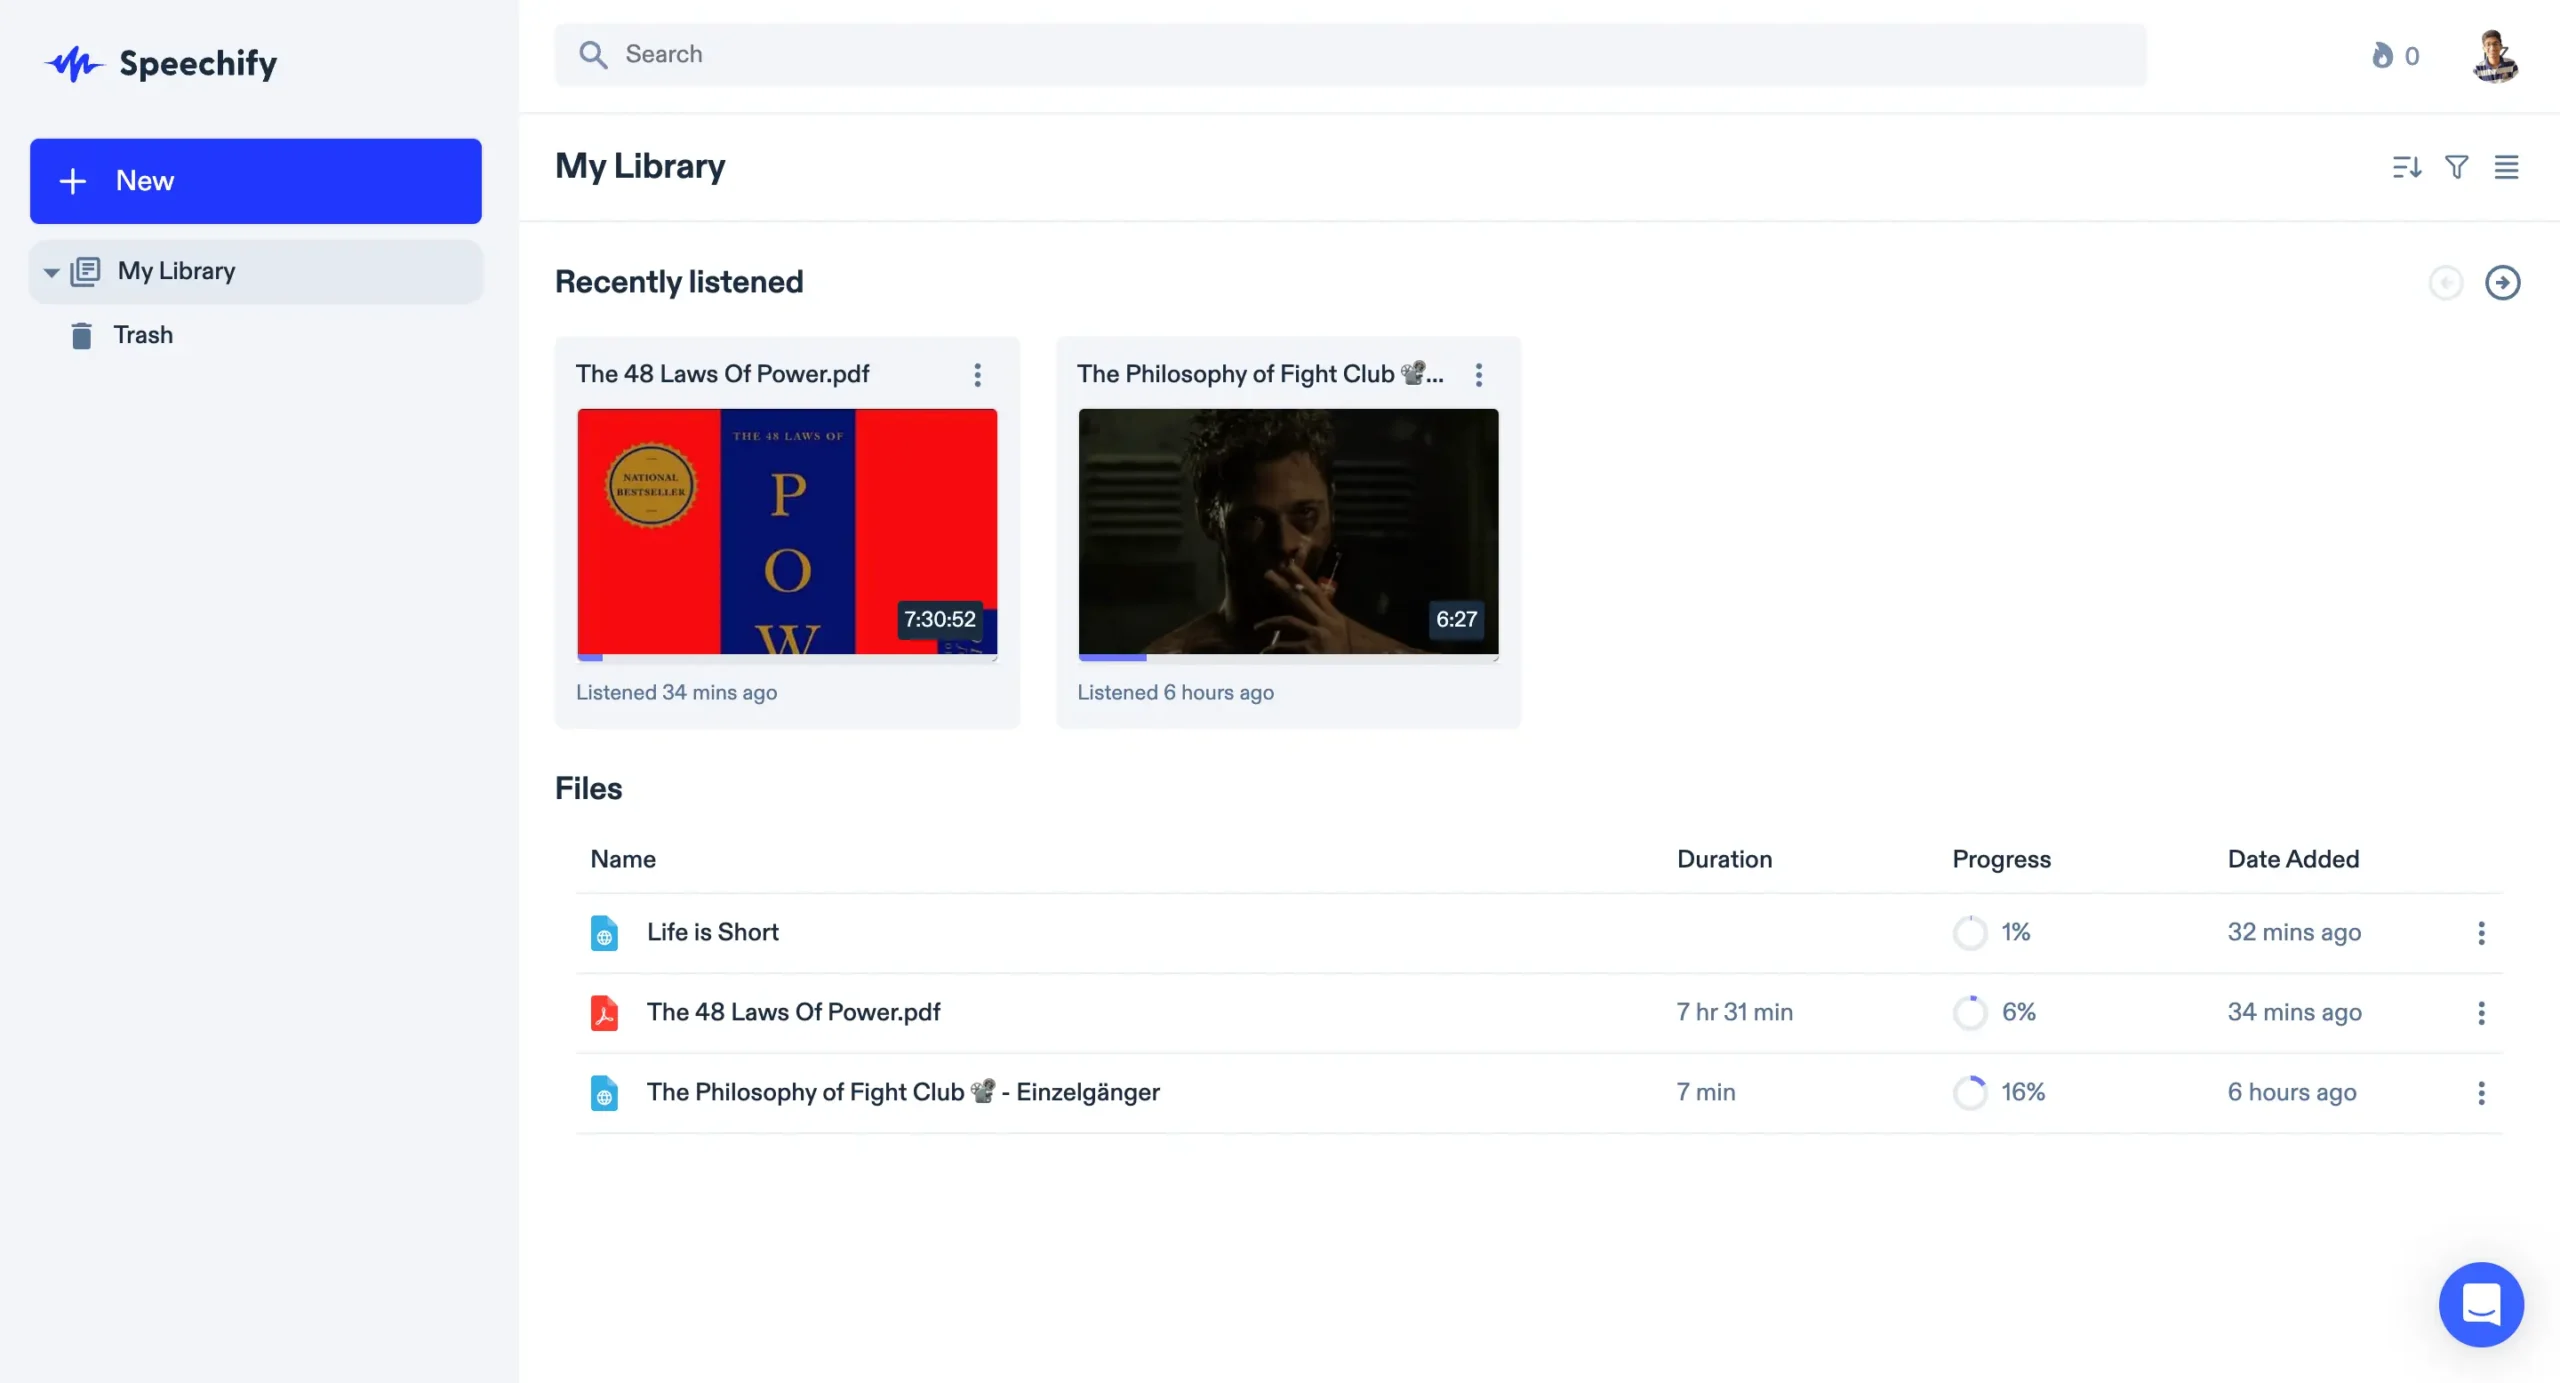The width and height of the screenshot is (2560, 1383).
Task: Open more options for 48 Laws Of Power row
Action: tap(2481, 1013)
